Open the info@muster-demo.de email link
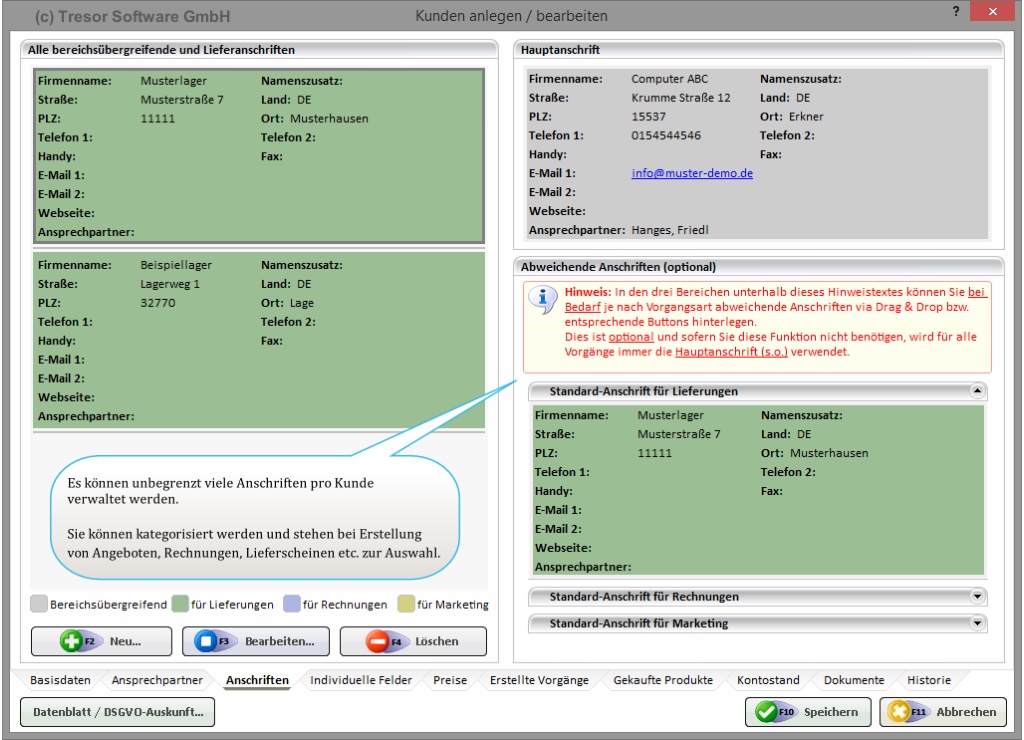The height and width of the screenshot is (740, 1024). [692, 173]
